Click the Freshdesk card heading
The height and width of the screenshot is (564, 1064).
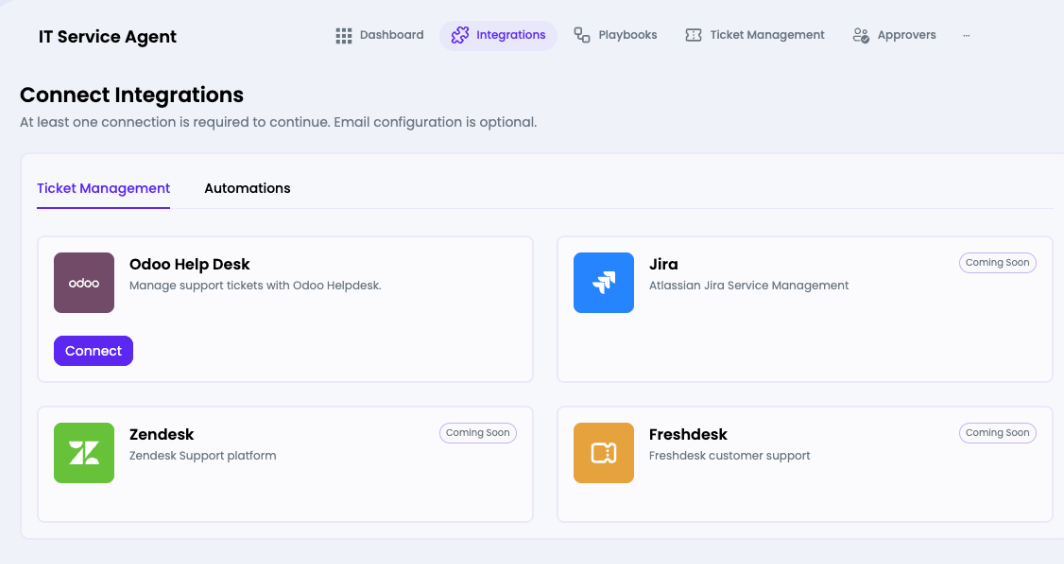click(x=687, y=434)
